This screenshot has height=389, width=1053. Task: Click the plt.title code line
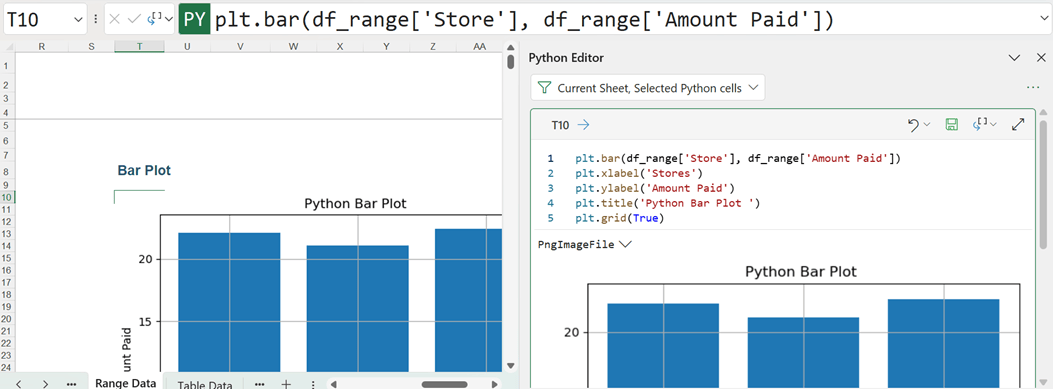point(668,203)
